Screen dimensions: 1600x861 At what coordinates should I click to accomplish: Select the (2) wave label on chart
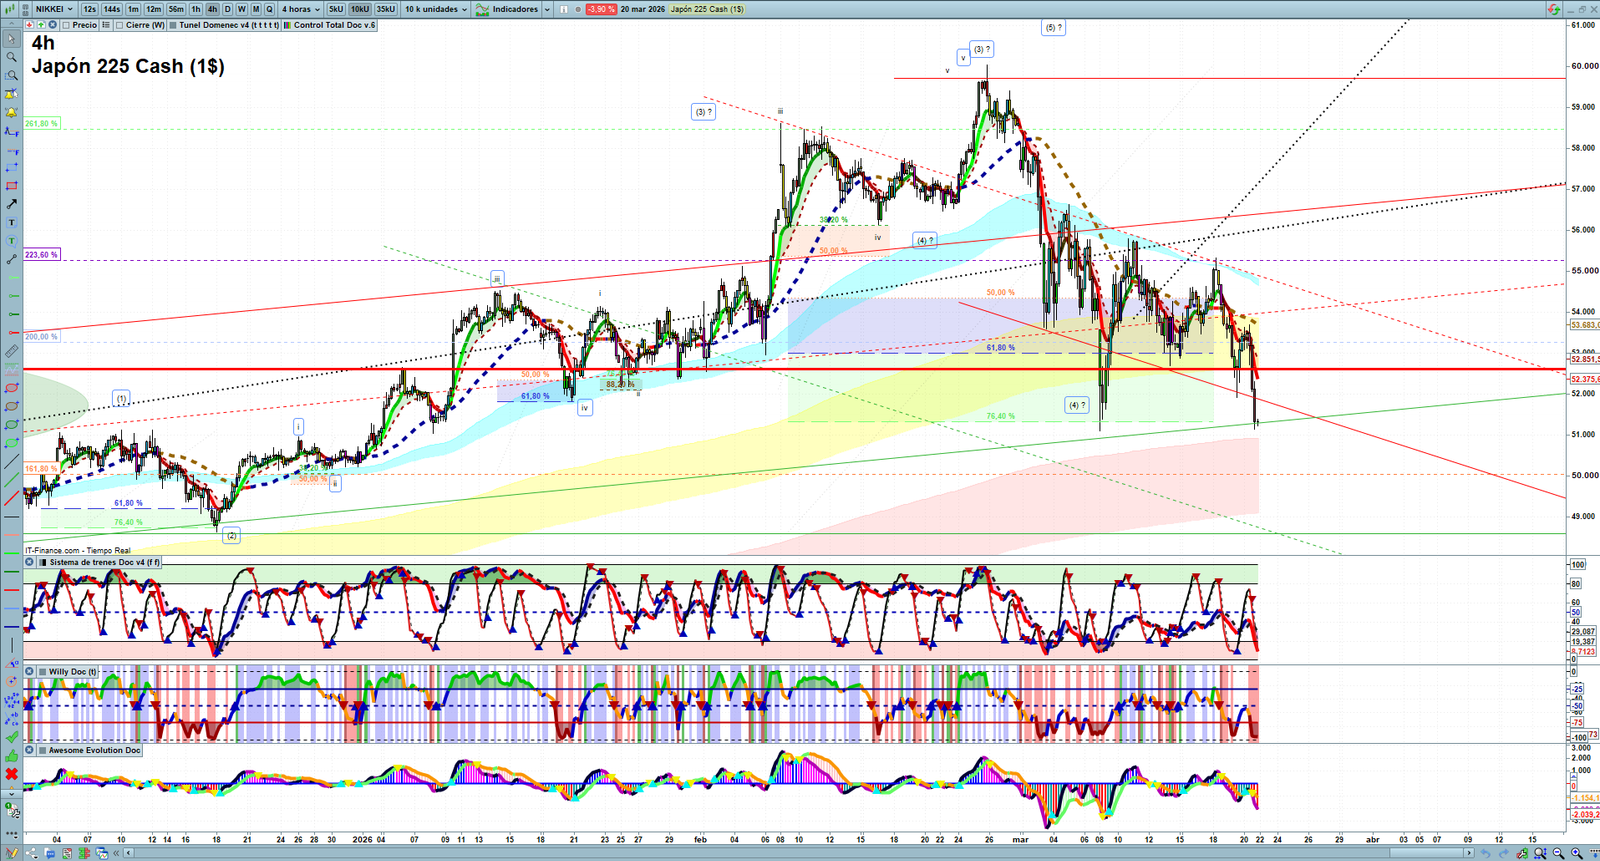click(x=231, y=536)
